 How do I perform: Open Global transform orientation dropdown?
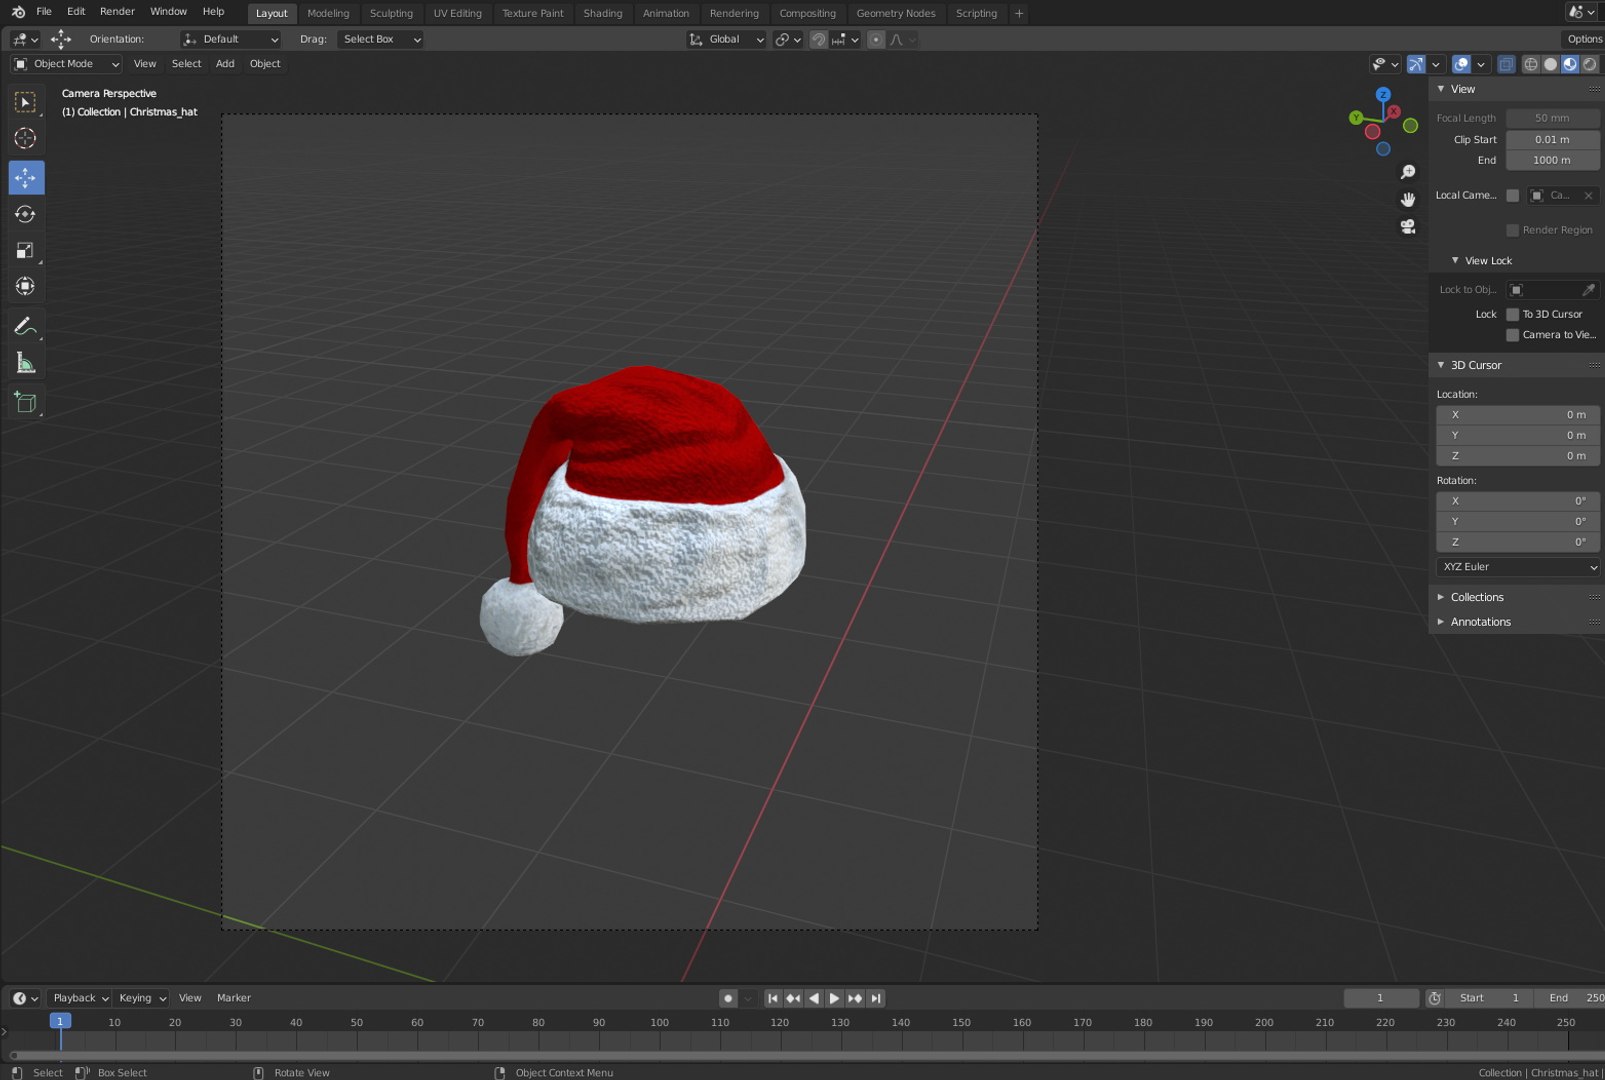pos(726,39)
